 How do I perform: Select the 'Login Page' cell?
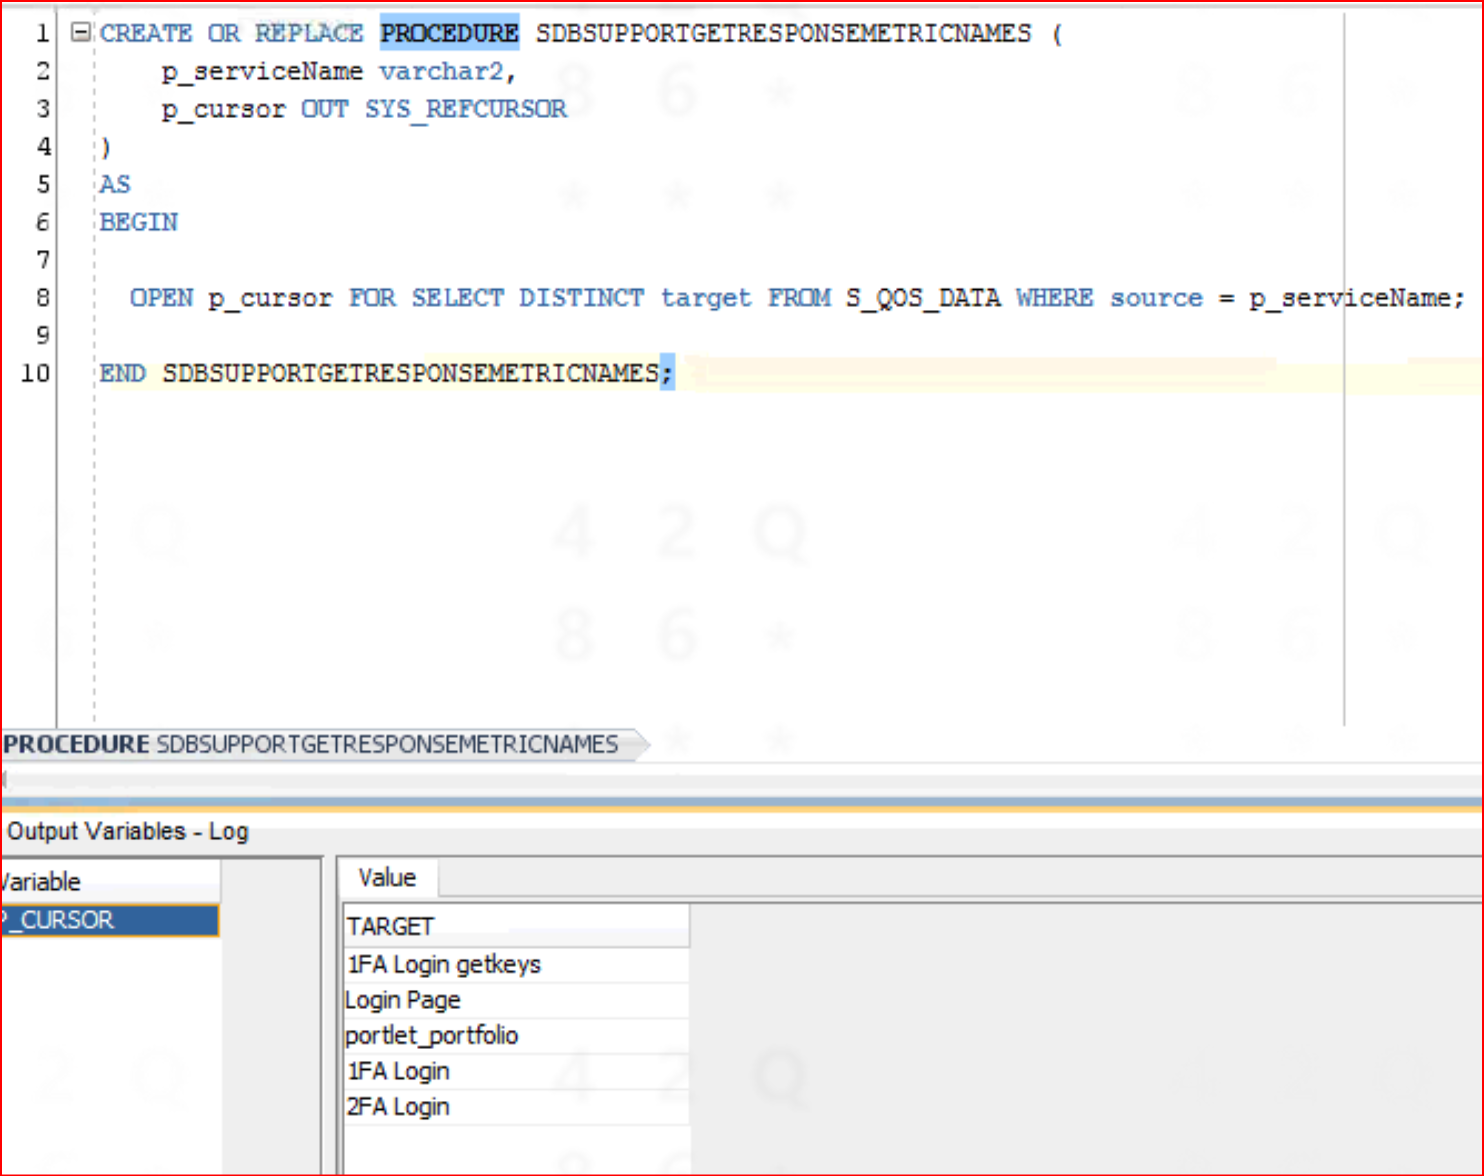(516, 1001)
